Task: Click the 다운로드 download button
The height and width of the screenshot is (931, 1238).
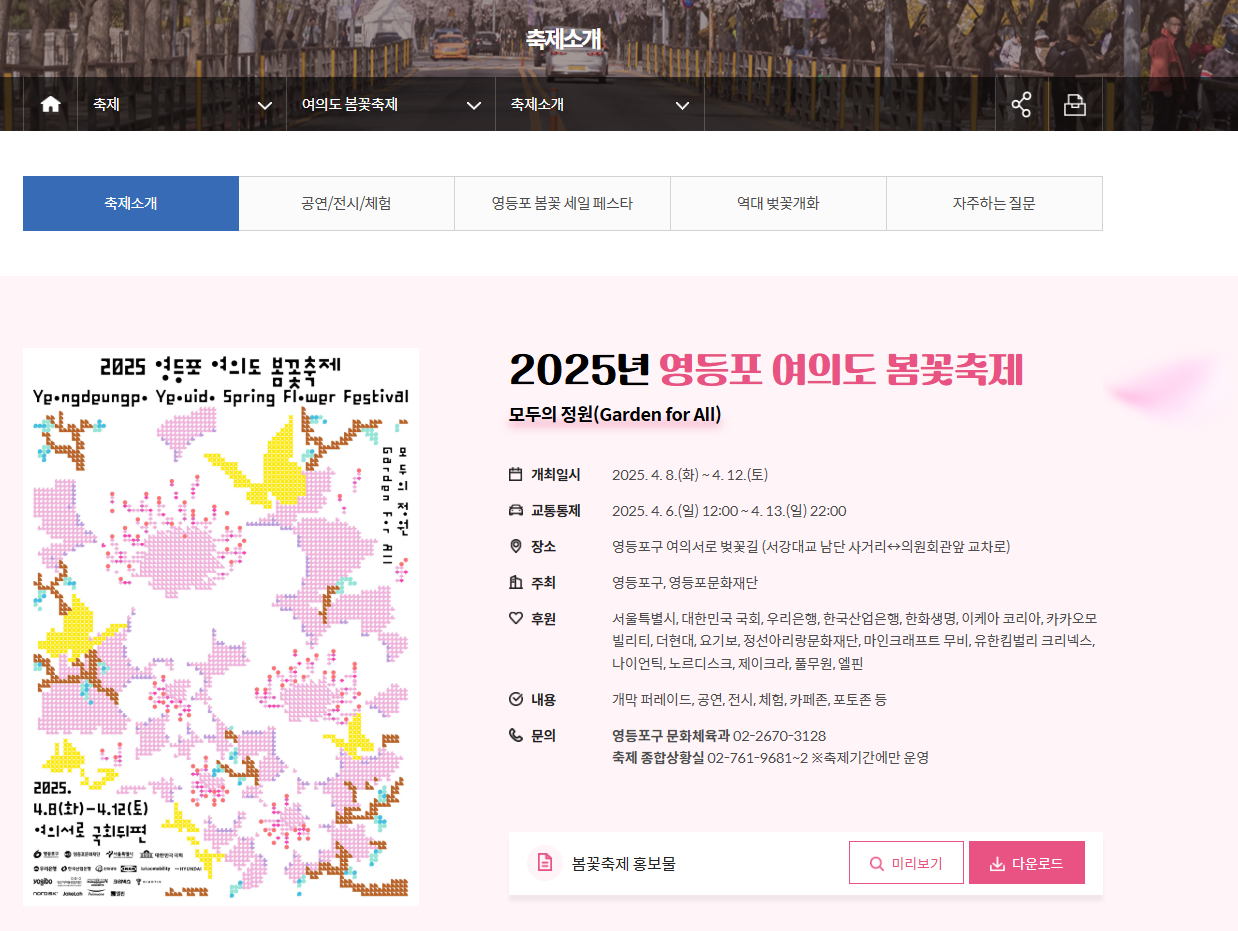Action: [1027, 863]
